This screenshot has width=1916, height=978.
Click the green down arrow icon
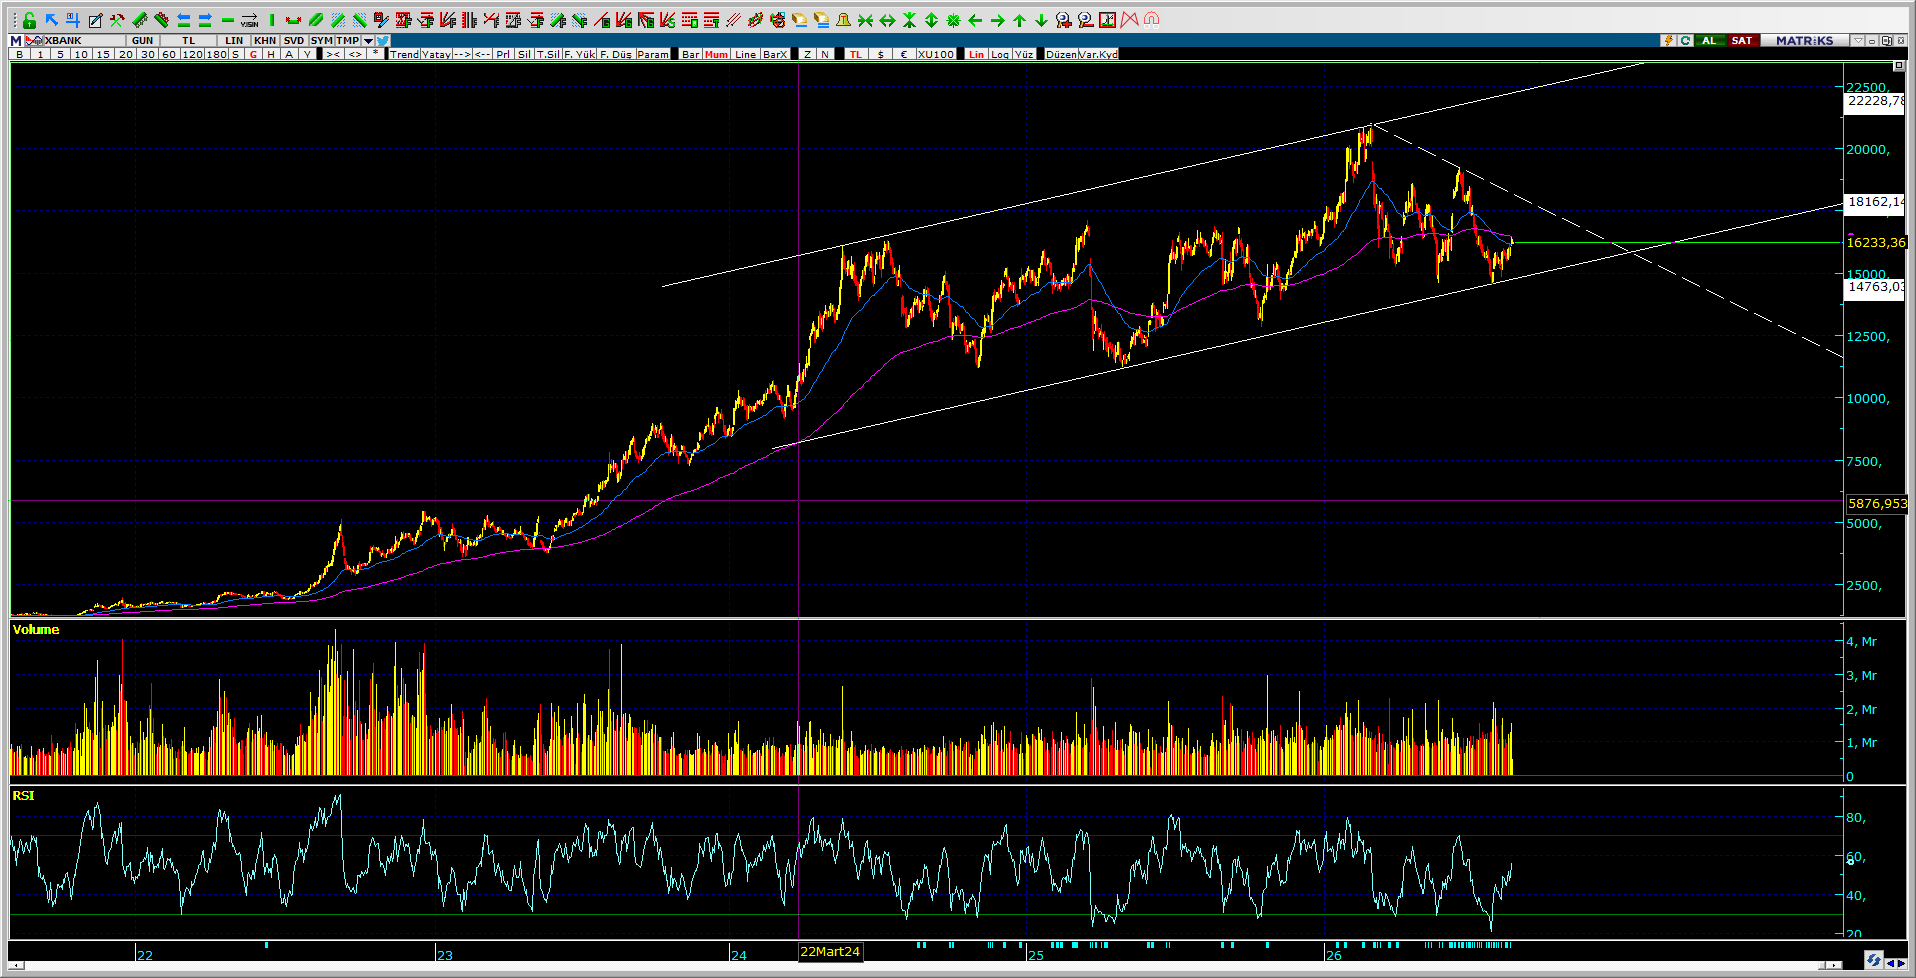point(1041,20)
